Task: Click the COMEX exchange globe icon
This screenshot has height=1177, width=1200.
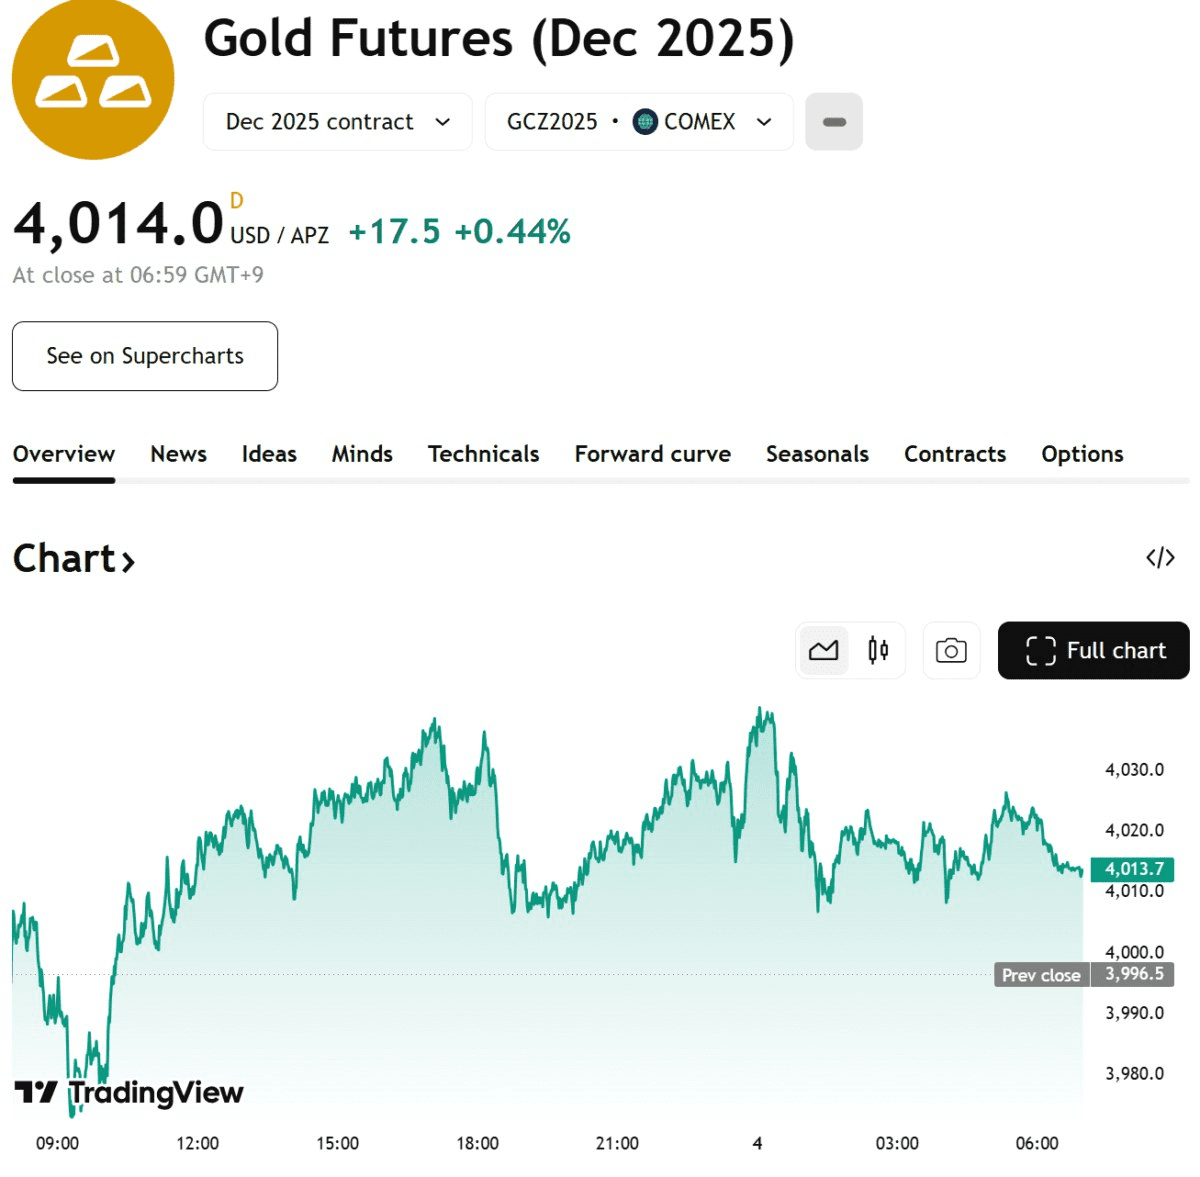Action: point(646,122)
